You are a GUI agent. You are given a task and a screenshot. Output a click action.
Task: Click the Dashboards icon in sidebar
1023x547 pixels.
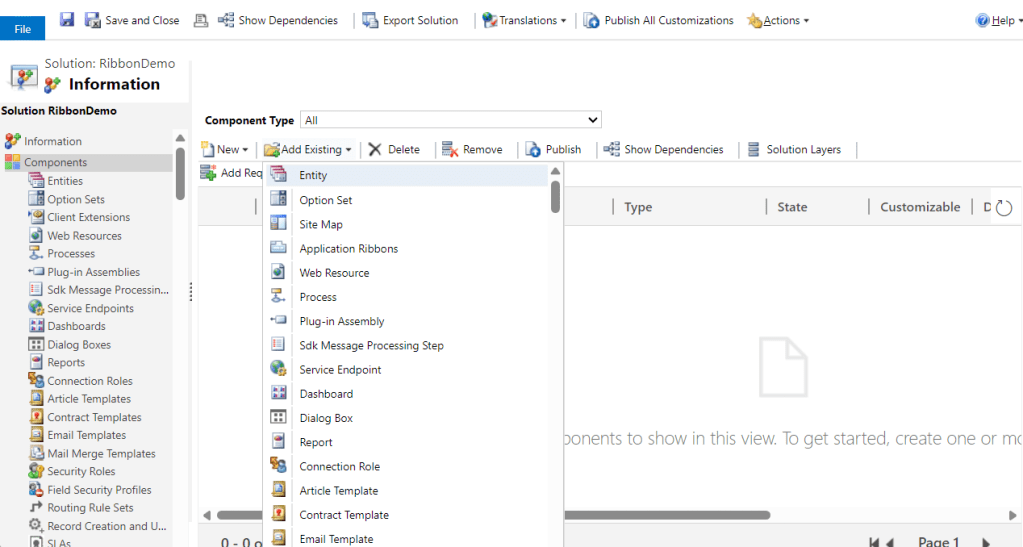click(36, 326)
